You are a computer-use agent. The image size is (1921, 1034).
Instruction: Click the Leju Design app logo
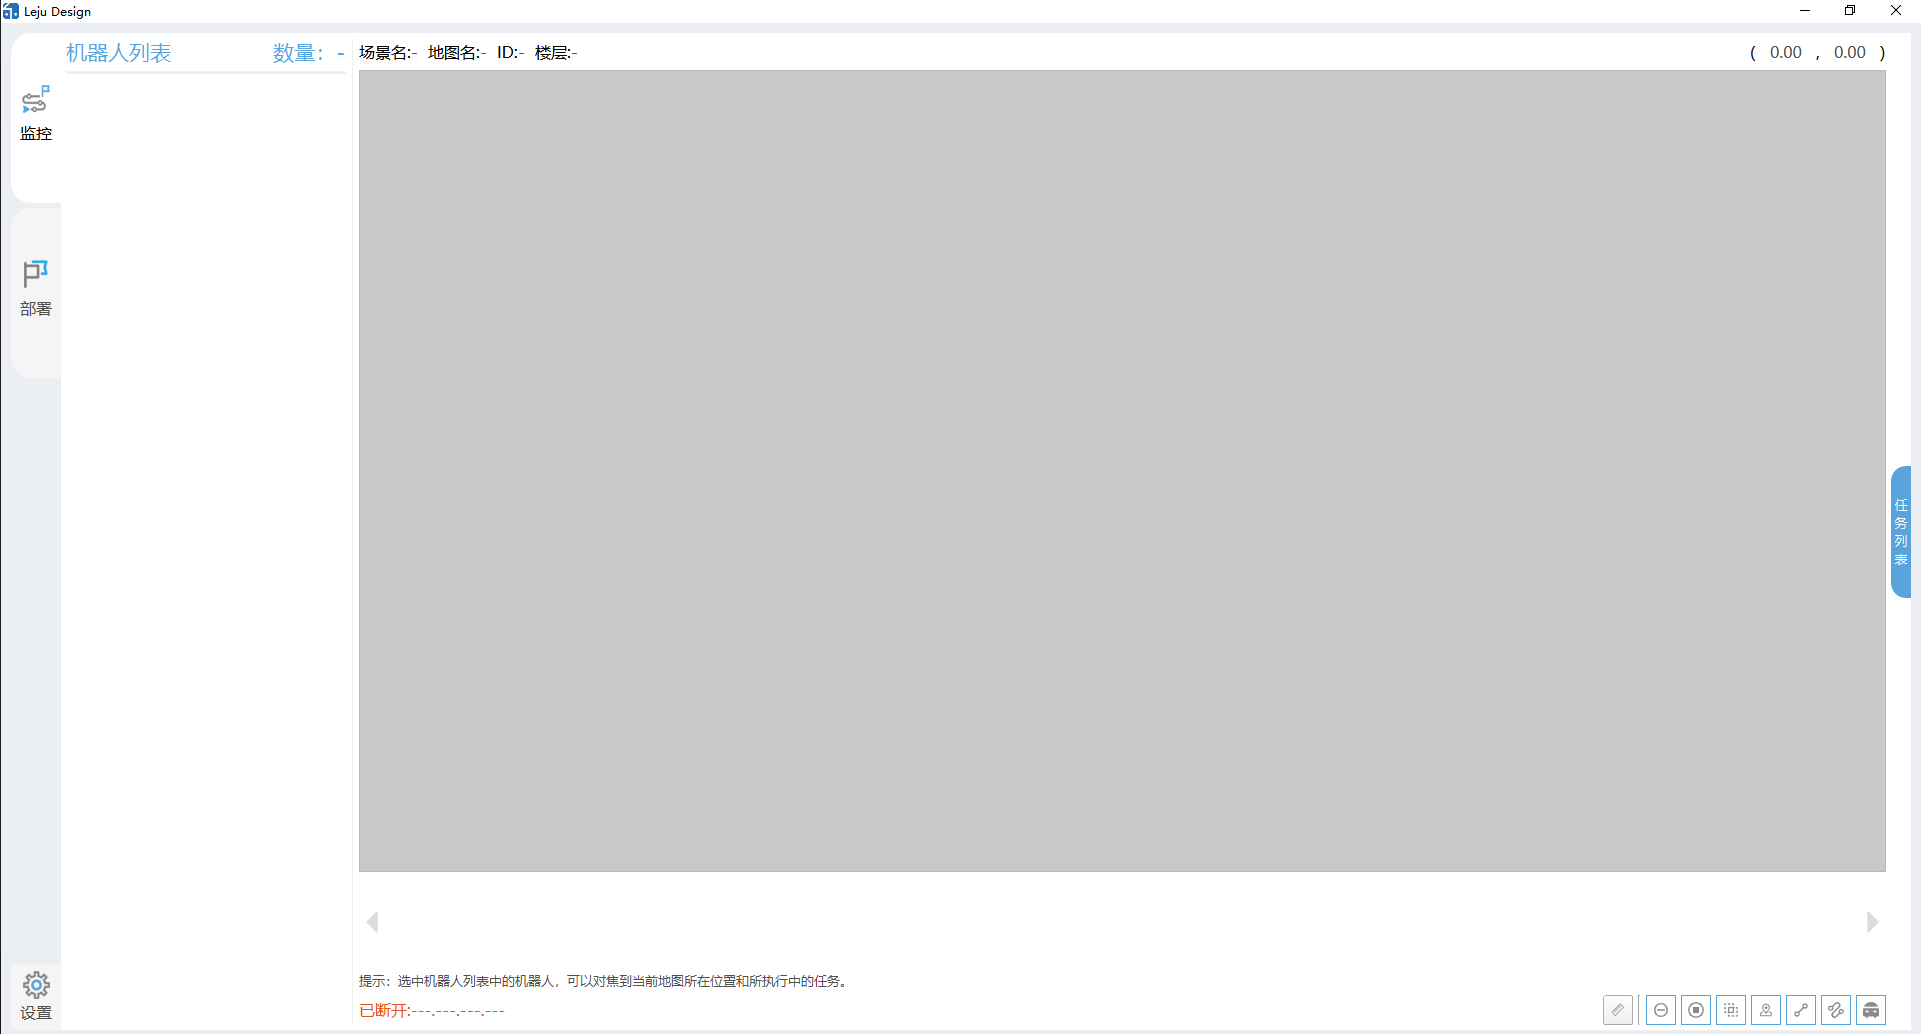click(11, 11)
